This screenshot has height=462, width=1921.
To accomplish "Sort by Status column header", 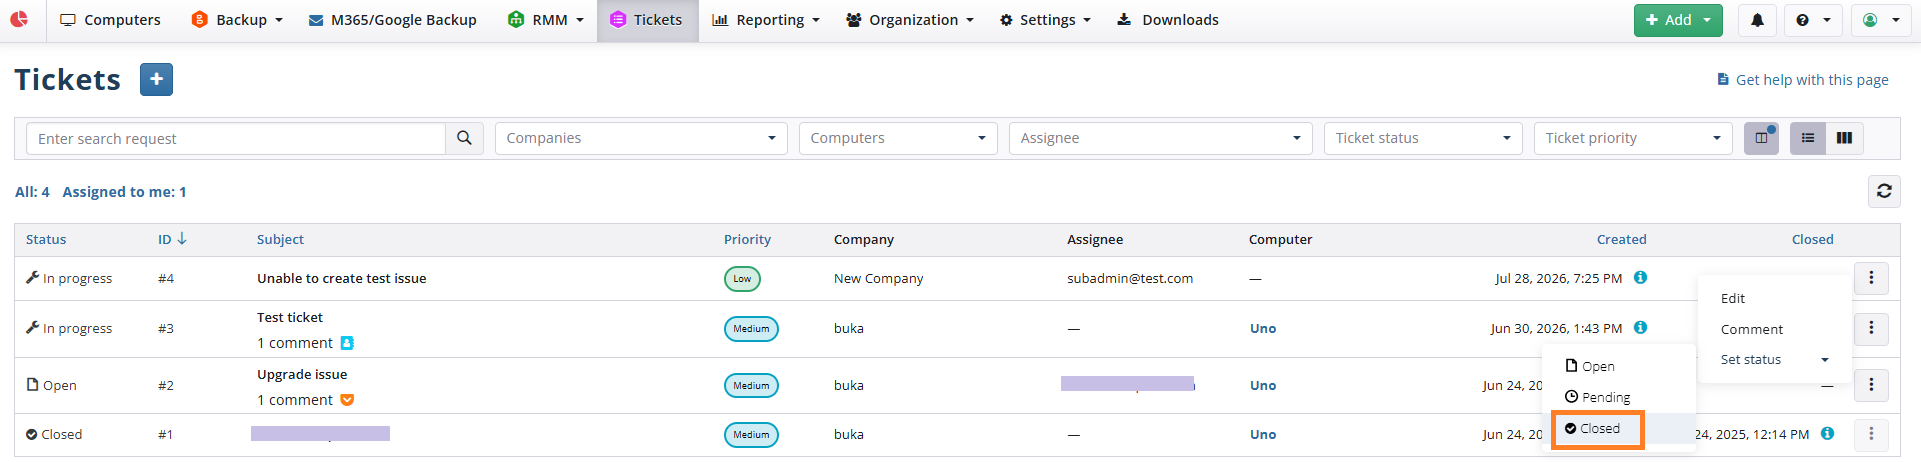I will (46, 240).
